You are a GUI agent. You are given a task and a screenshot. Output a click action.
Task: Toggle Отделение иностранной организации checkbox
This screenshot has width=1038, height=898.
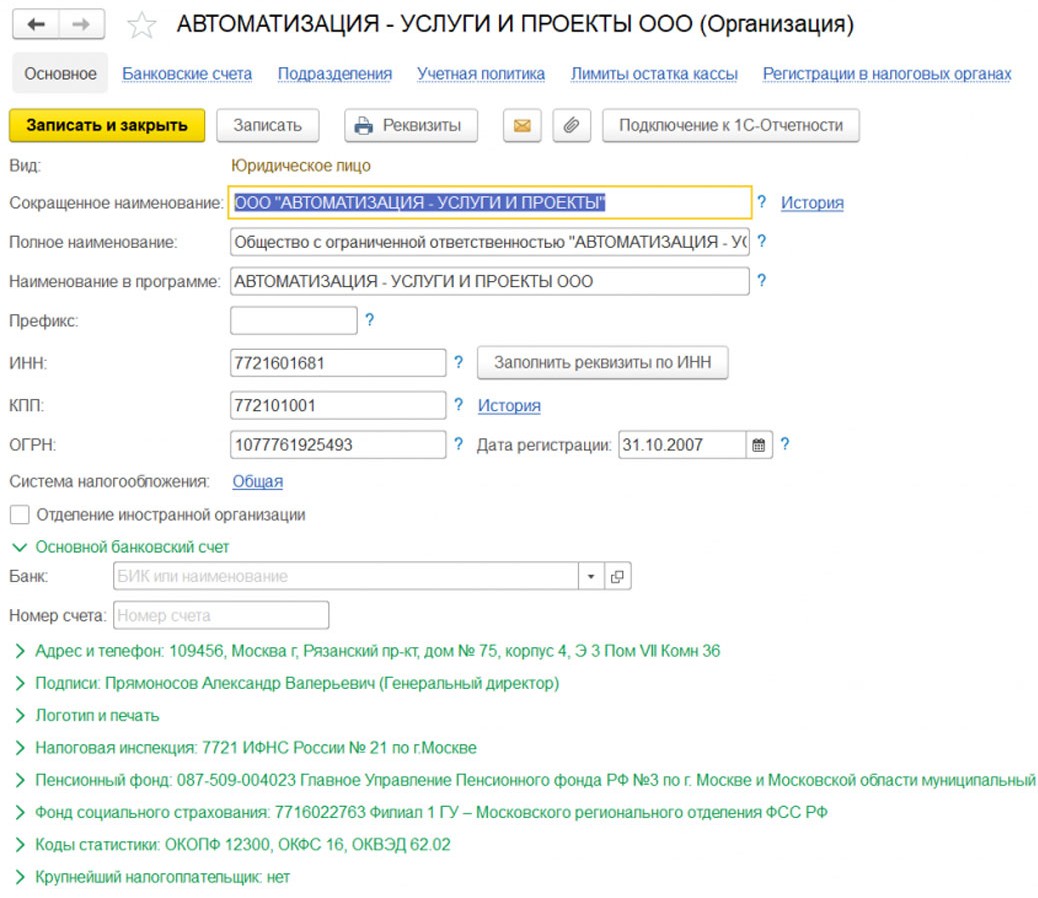[x=20, y=514]
